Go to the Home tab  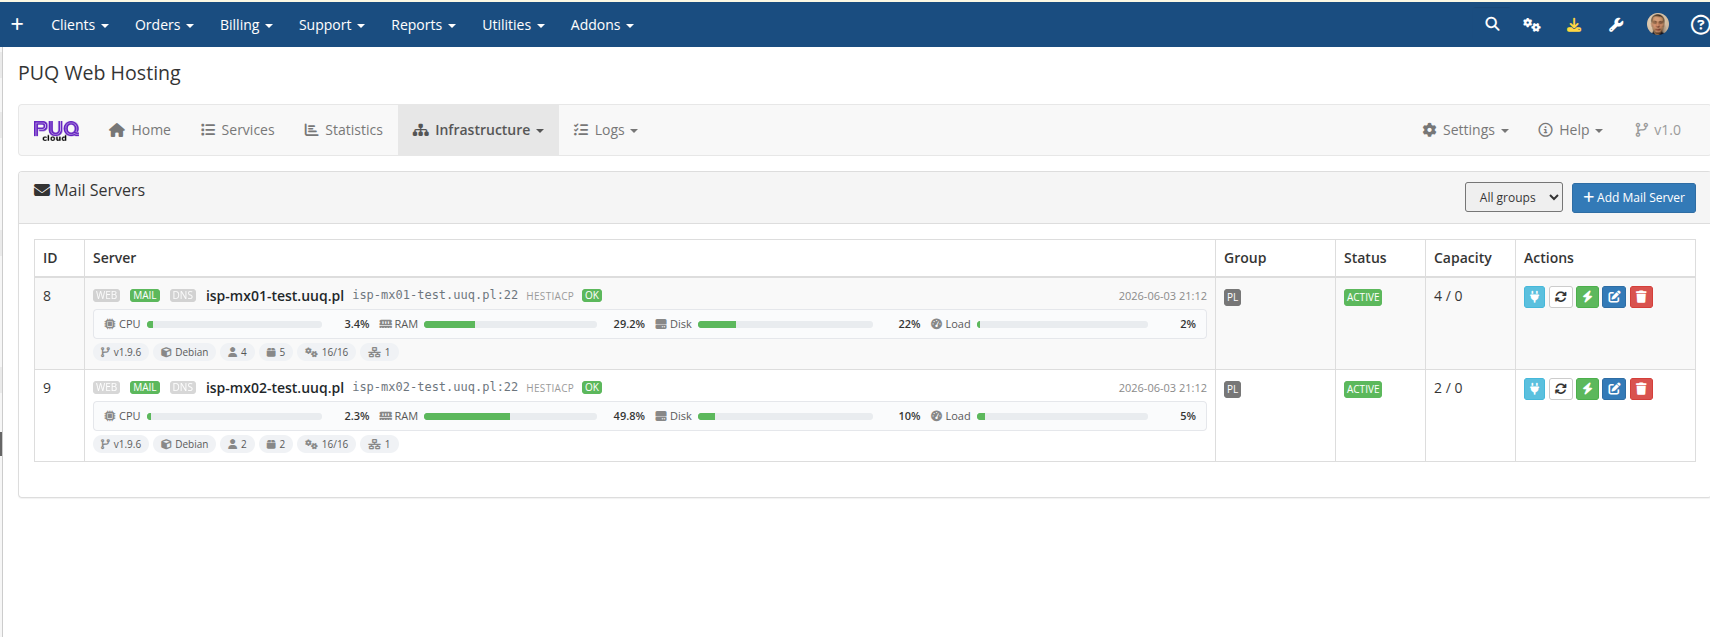pos(139,130)
